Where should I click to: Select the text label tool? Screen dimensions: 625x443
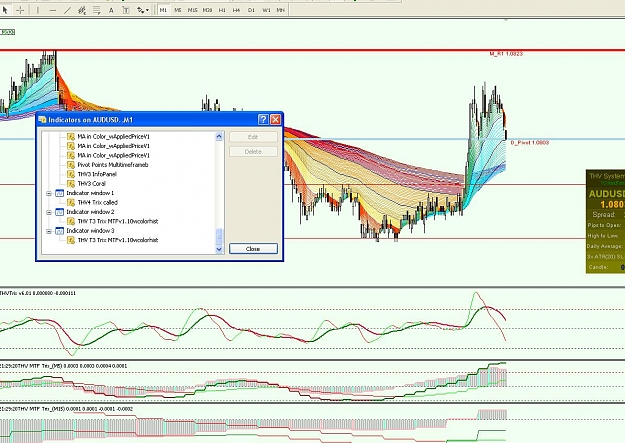[x=126, y=10]
